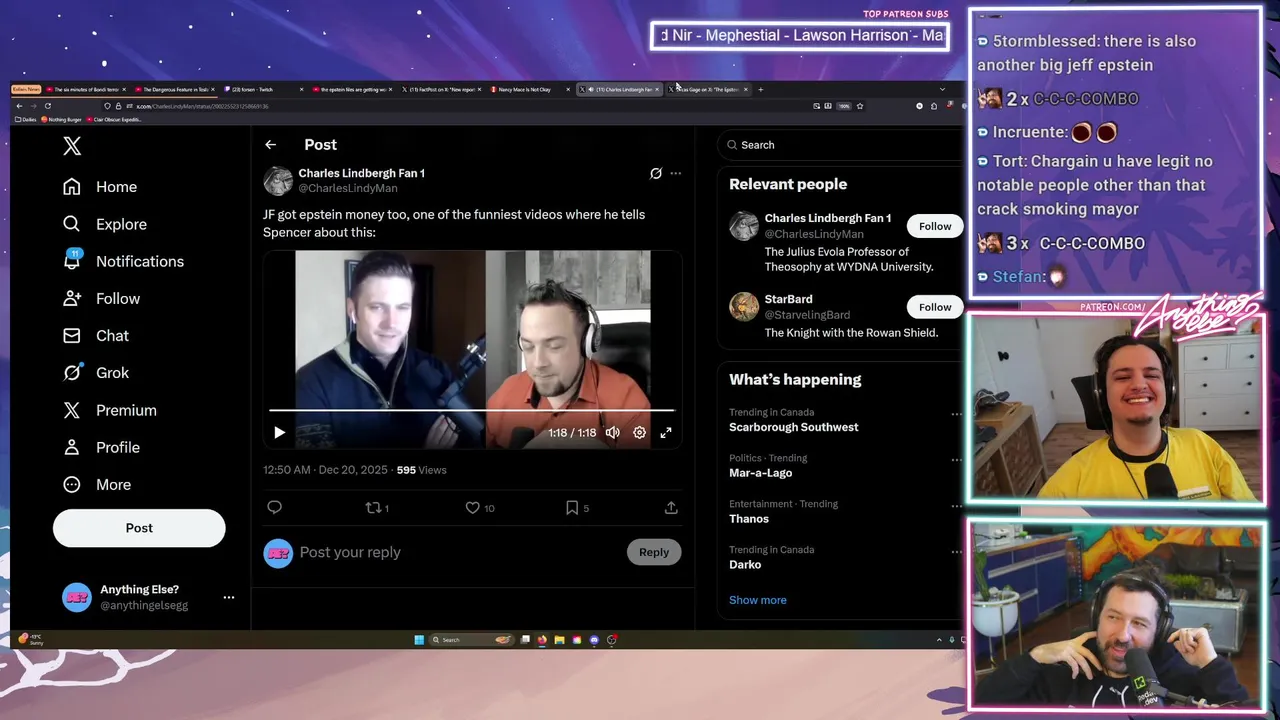Open Scarborough Southwest trend
The height and width of the screenshot is (720, 1280).
coord(794,427)
